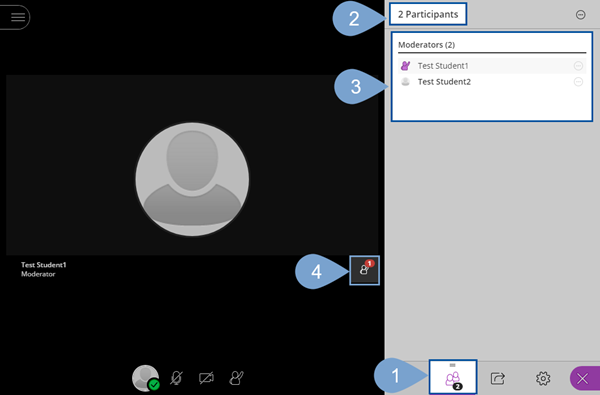Open my status and settings avatar
600x395 pixels.
tap(146, 378)
